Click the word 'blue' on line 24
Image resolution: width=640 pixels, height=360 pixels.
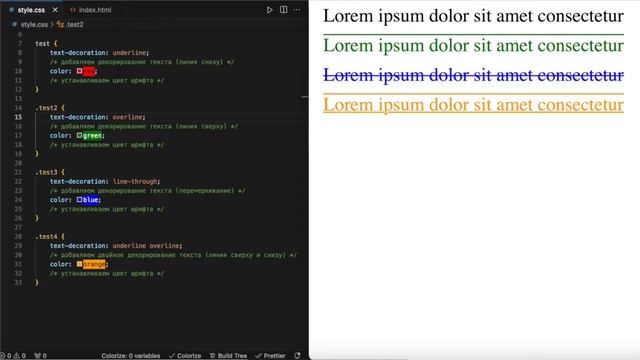(x=90, y=200)
